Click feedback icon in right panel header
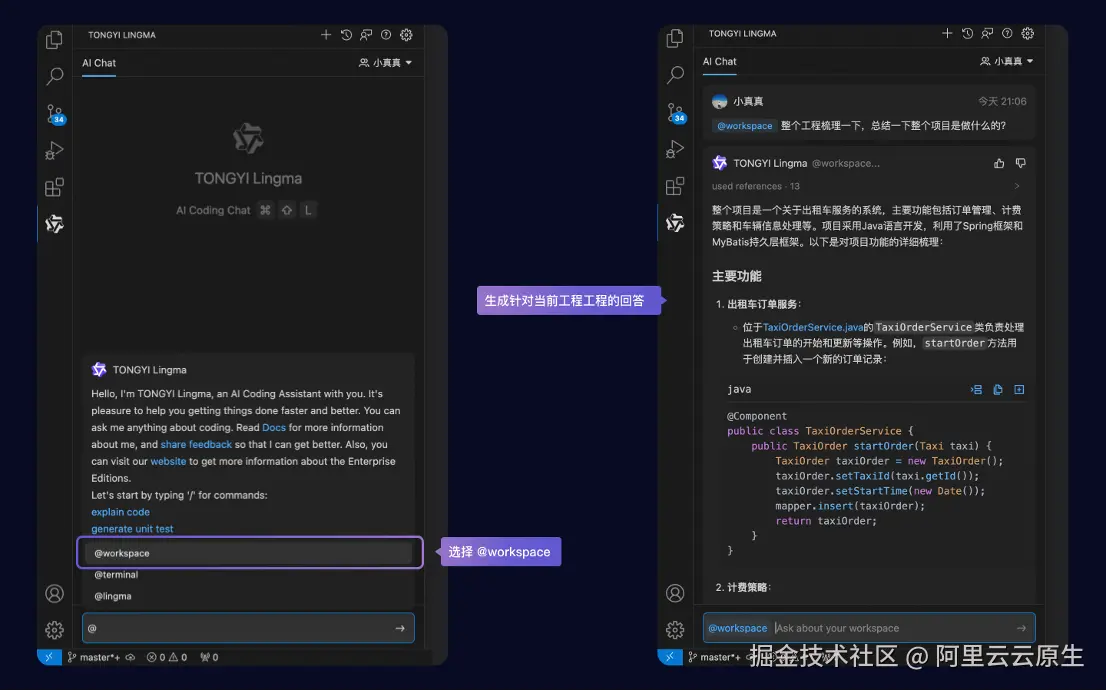 pyautogui.click(x=987, y=33)
